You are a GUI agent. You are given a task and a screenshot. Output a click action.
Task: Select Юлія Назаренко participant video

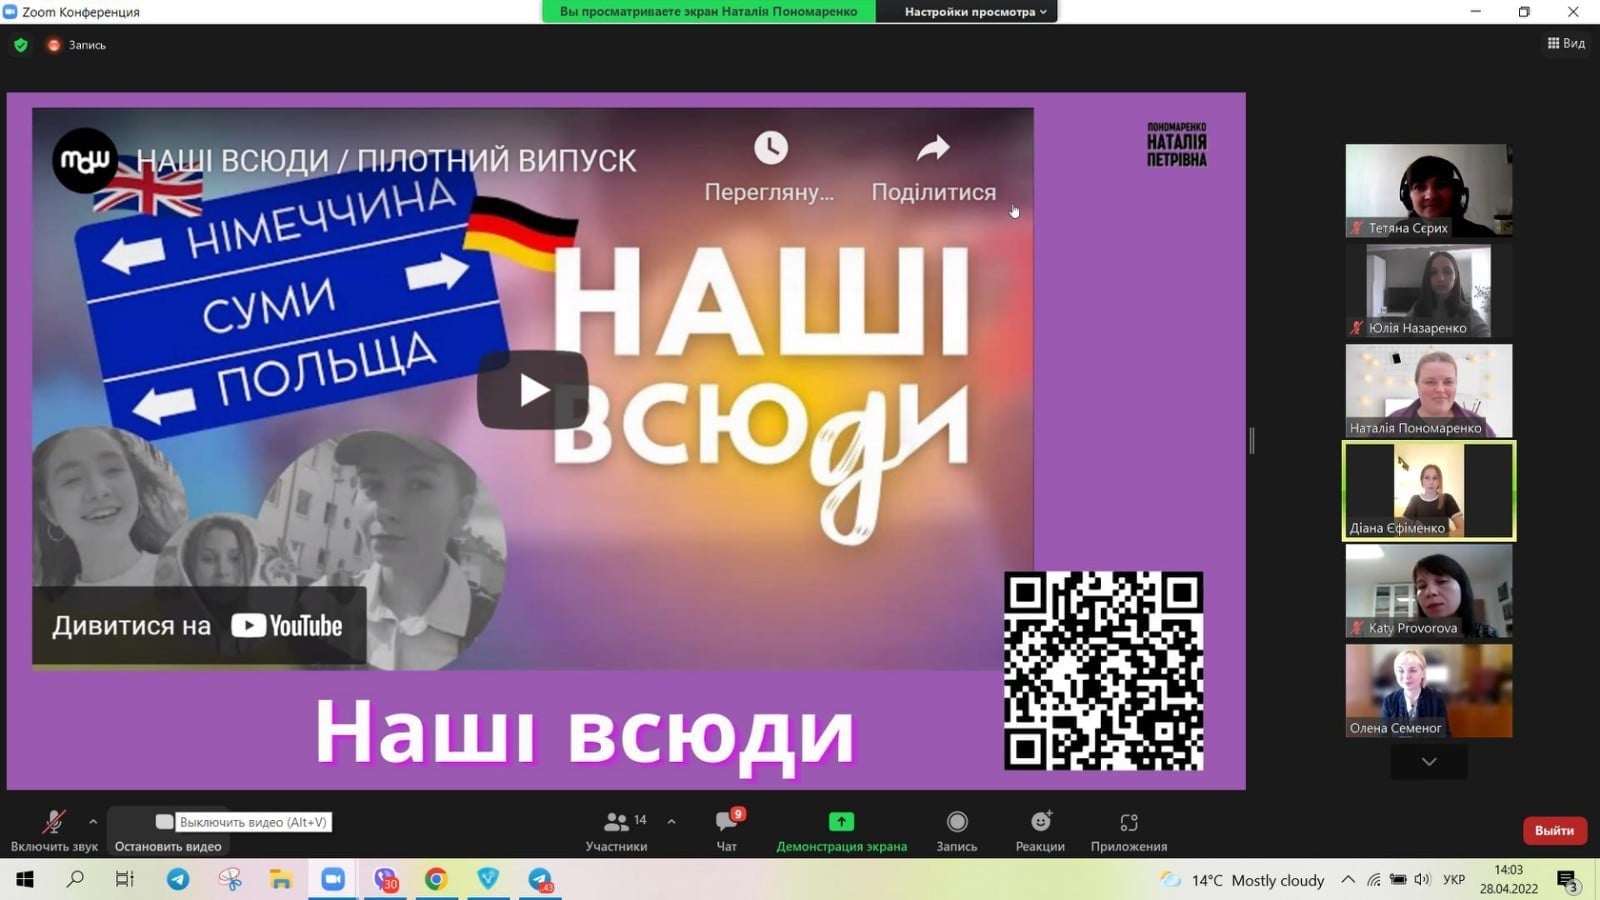point(1428,290)
